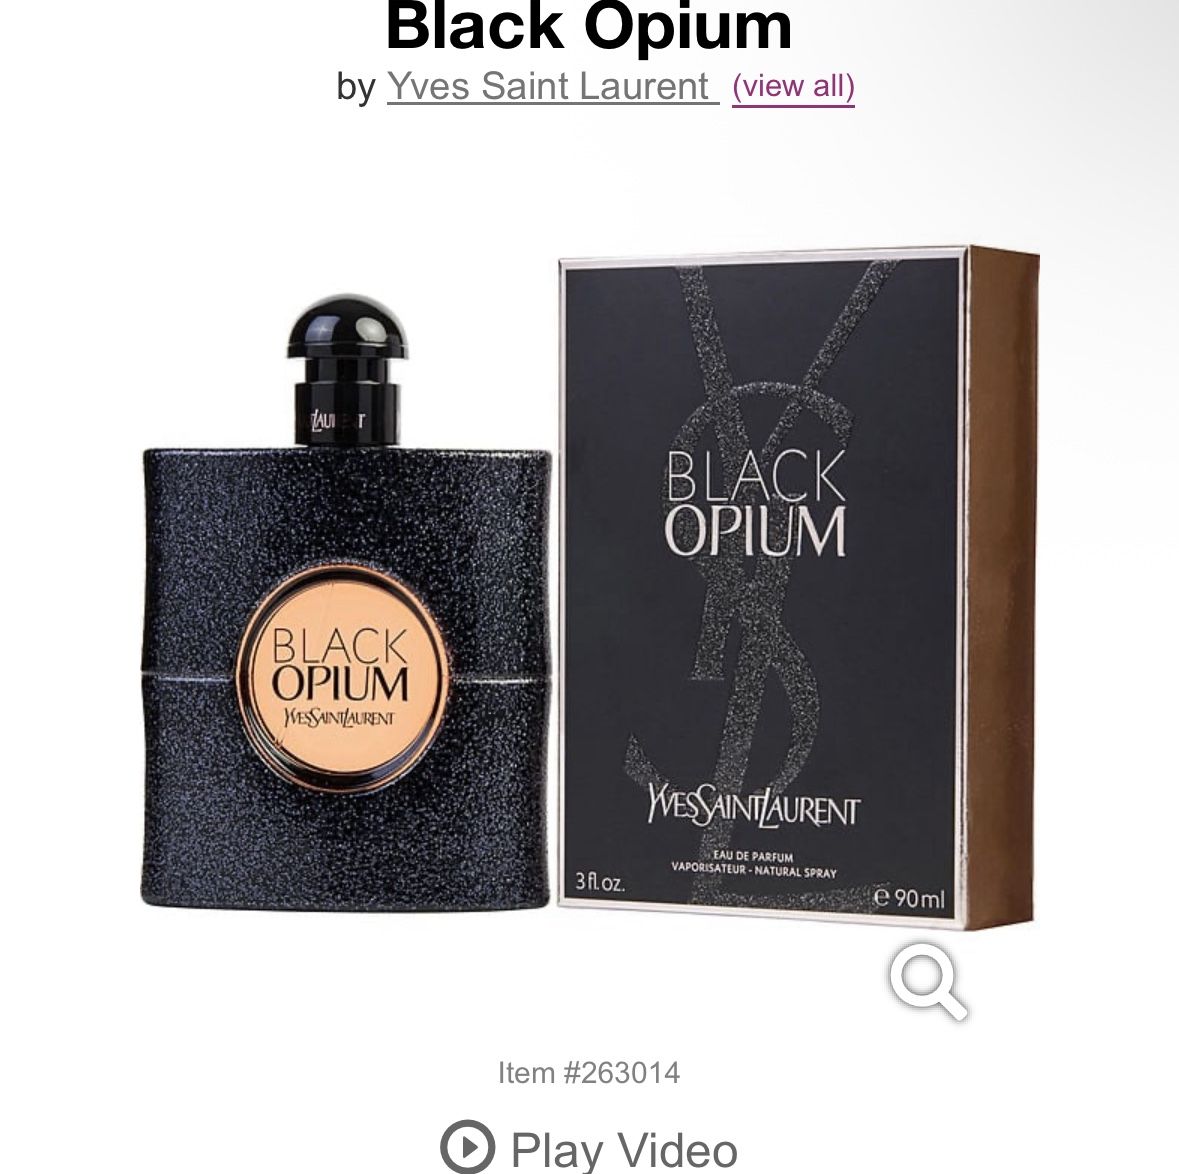The width and height of the screenshot is (1179, 1174).
Task: Click the 3 fl oz. text on box
Action: pos(599,881)
